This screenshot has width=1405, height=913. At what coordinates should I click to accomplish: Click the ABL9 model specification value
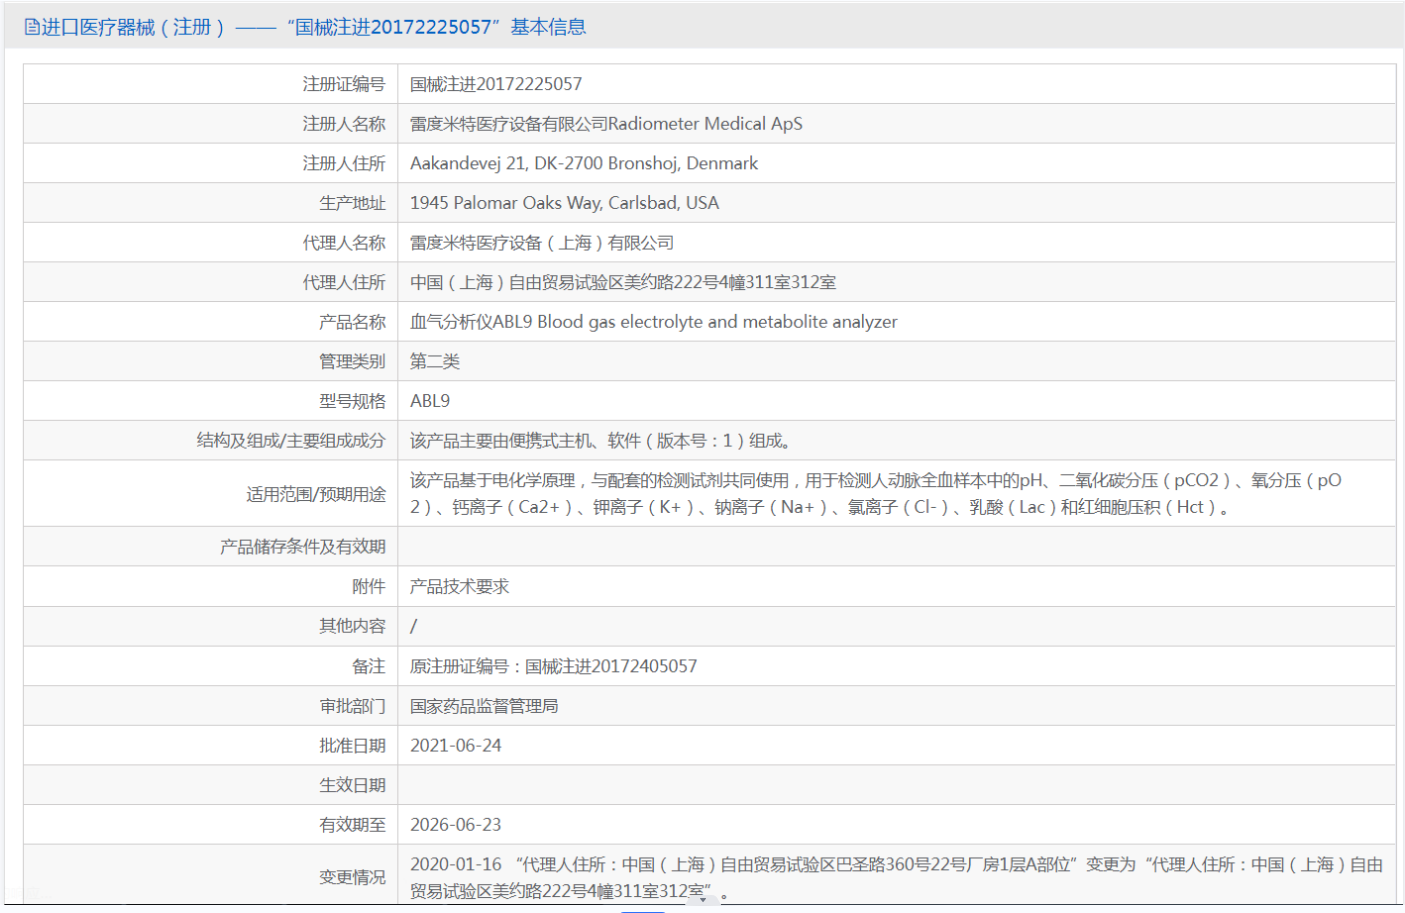click(x=430, y=401)
